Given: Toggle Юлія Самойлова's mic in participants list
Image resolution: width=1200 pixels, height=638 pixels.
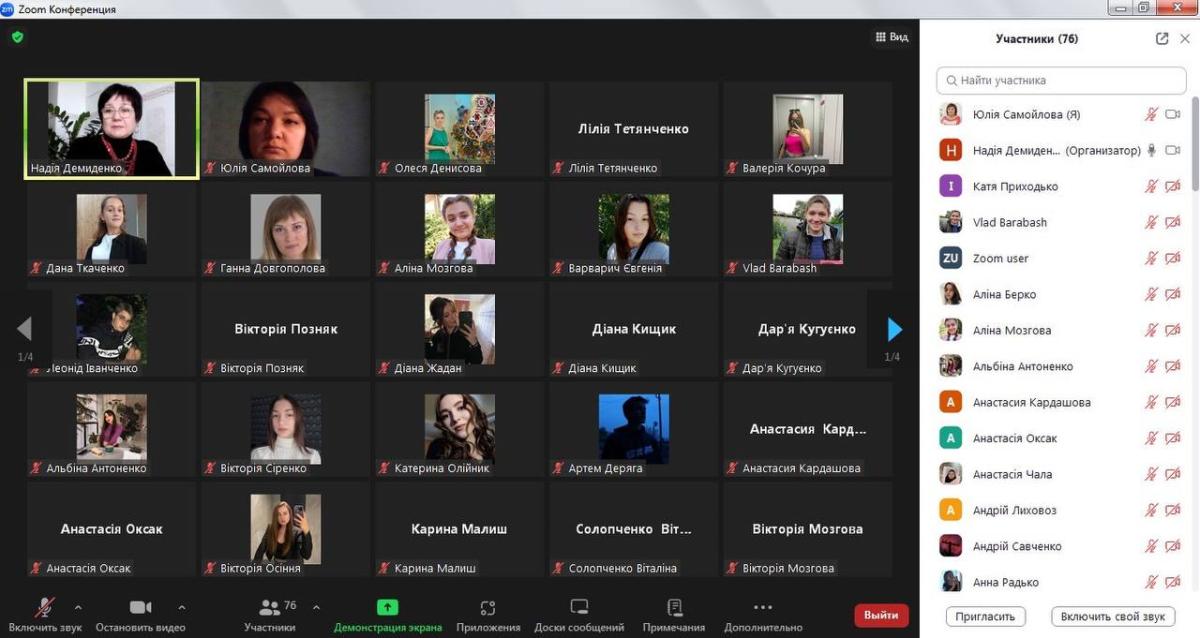Looking at the screenshot, I should [1151, 115].
